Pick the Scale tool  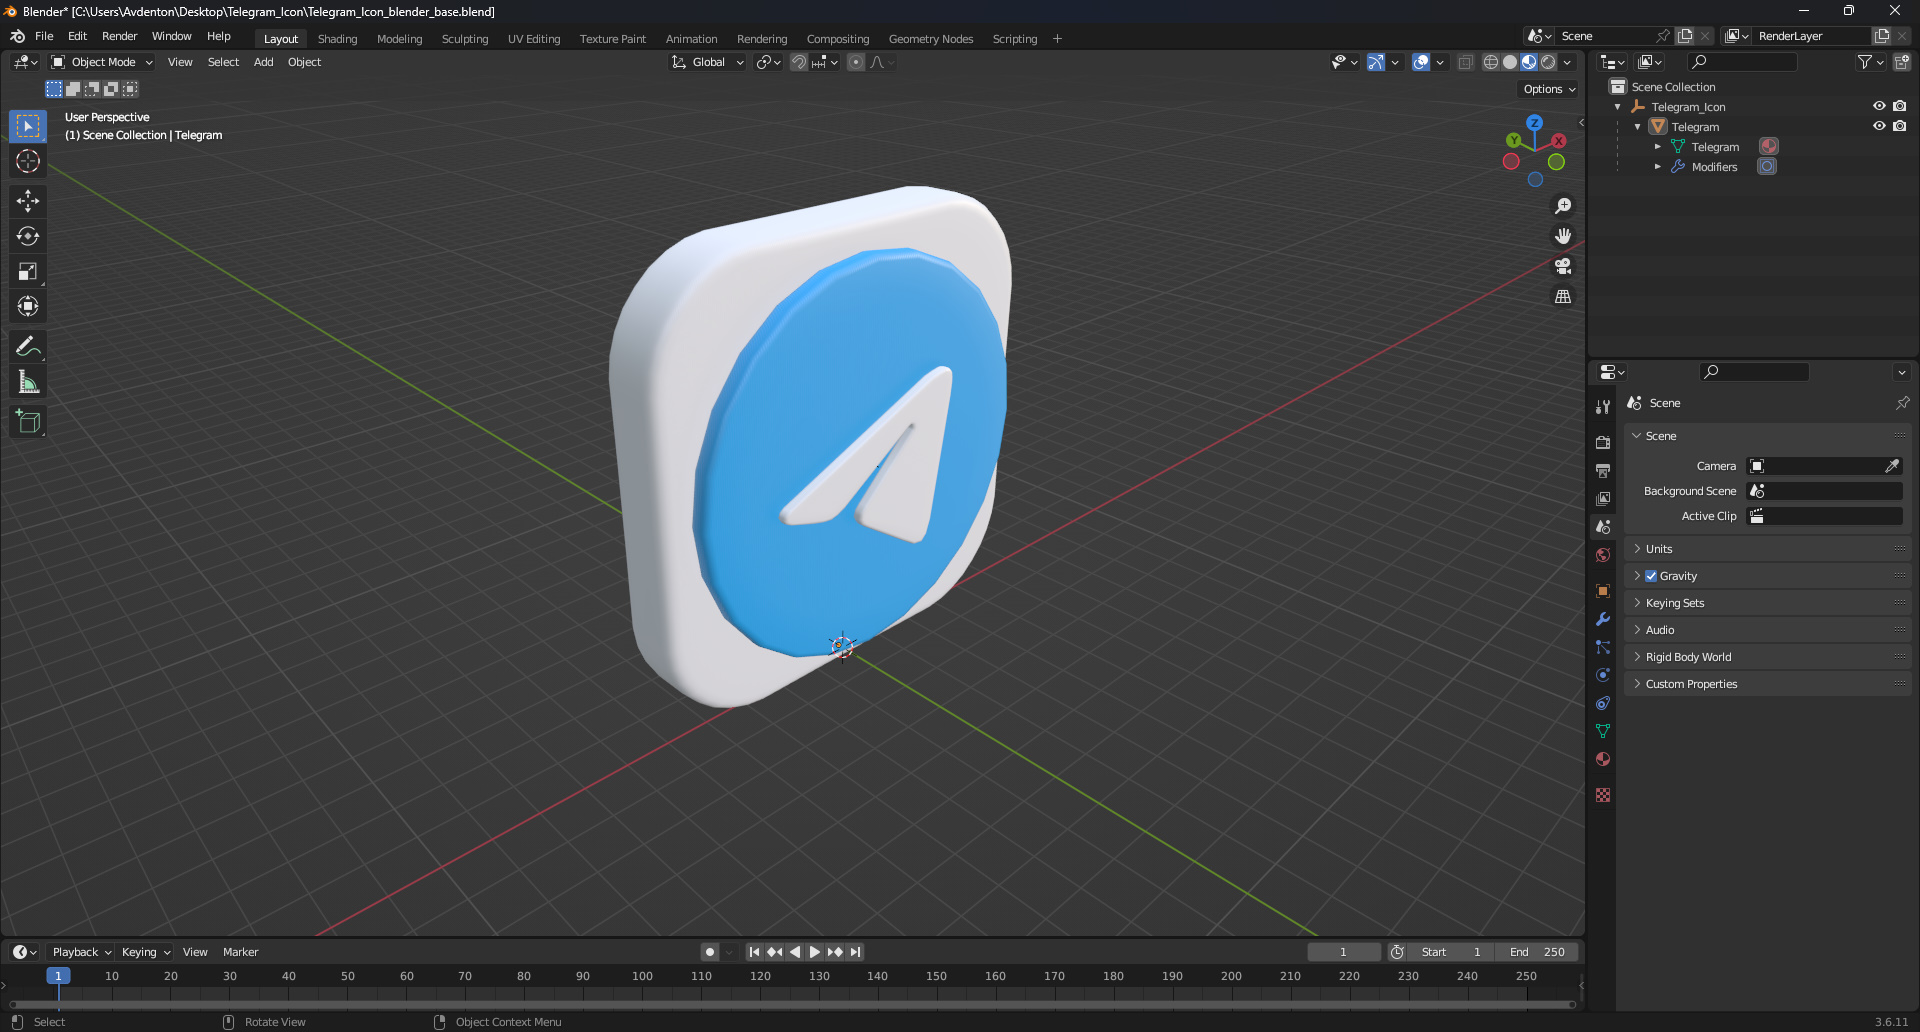click(x=28, y=271)
